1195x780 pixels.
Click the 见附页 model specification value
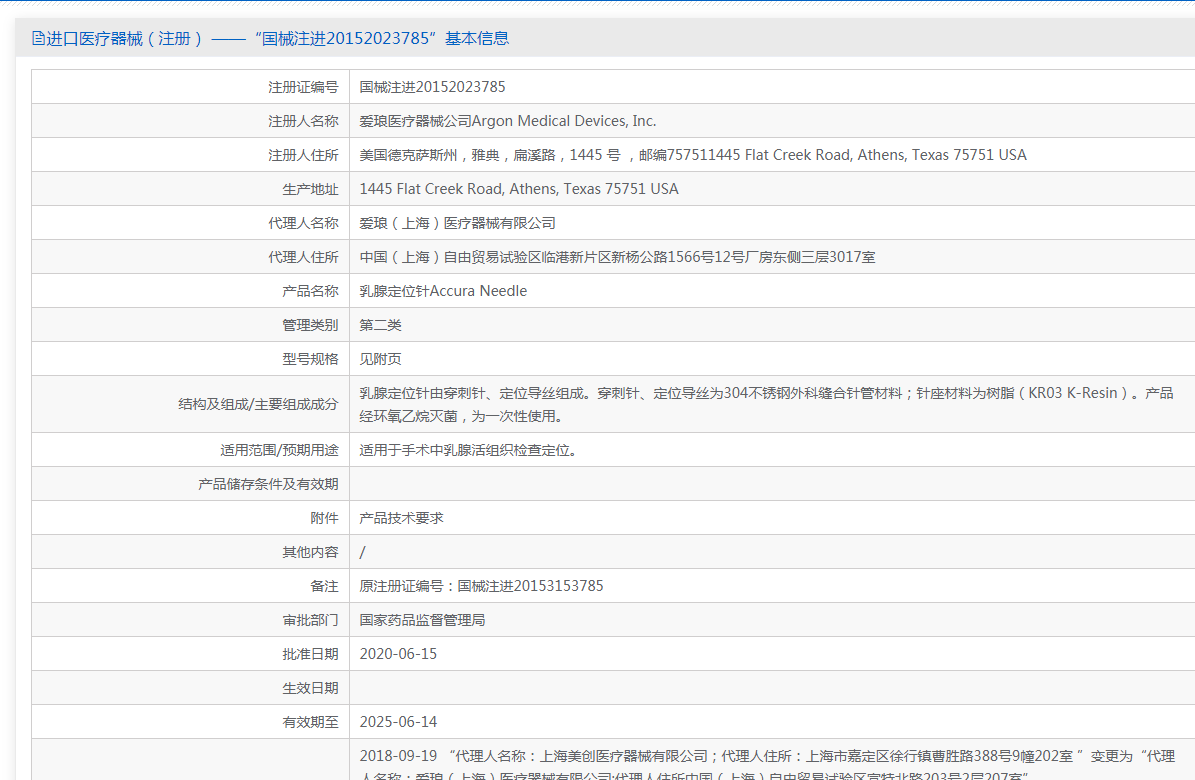tap(380, 359)
